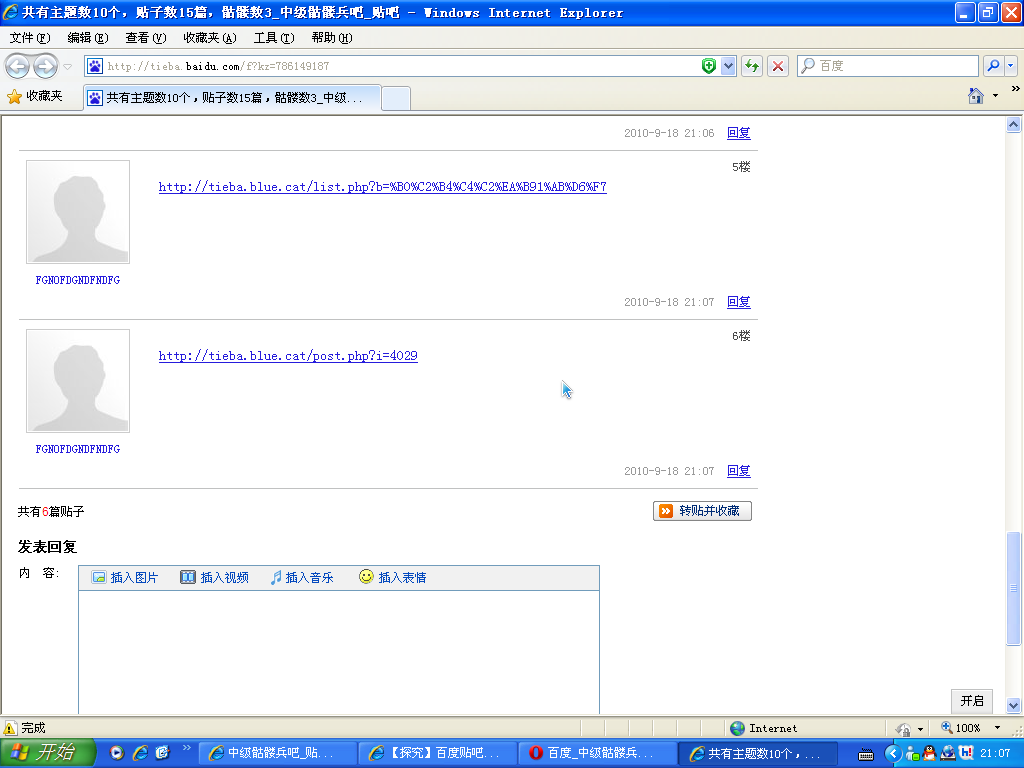Select the 共有主题数10个 browser tab
This screenshot has height=768, width=1024.
[x=232, y=98]
